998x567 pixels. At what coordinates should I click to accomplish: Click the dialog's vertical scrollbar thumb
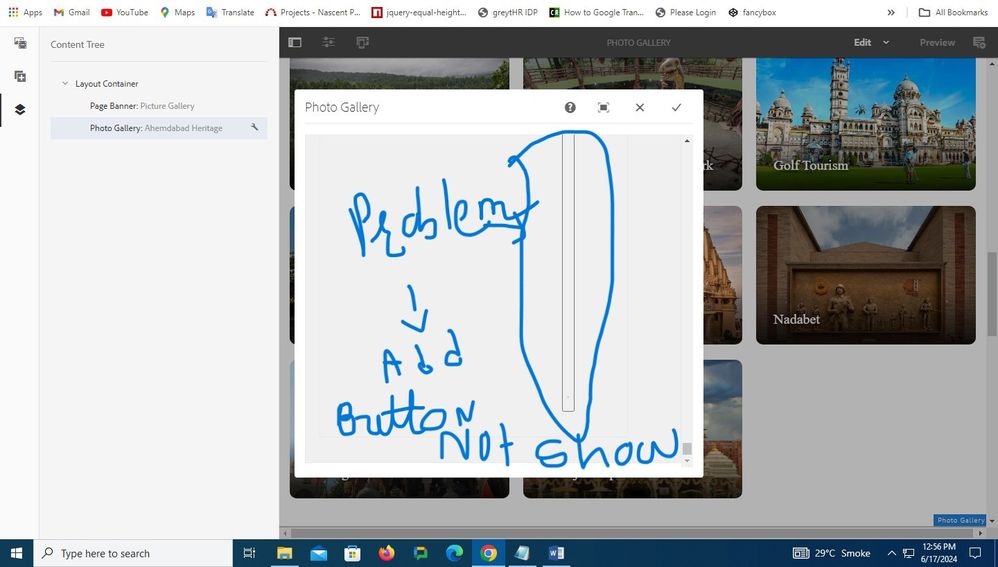687,449
